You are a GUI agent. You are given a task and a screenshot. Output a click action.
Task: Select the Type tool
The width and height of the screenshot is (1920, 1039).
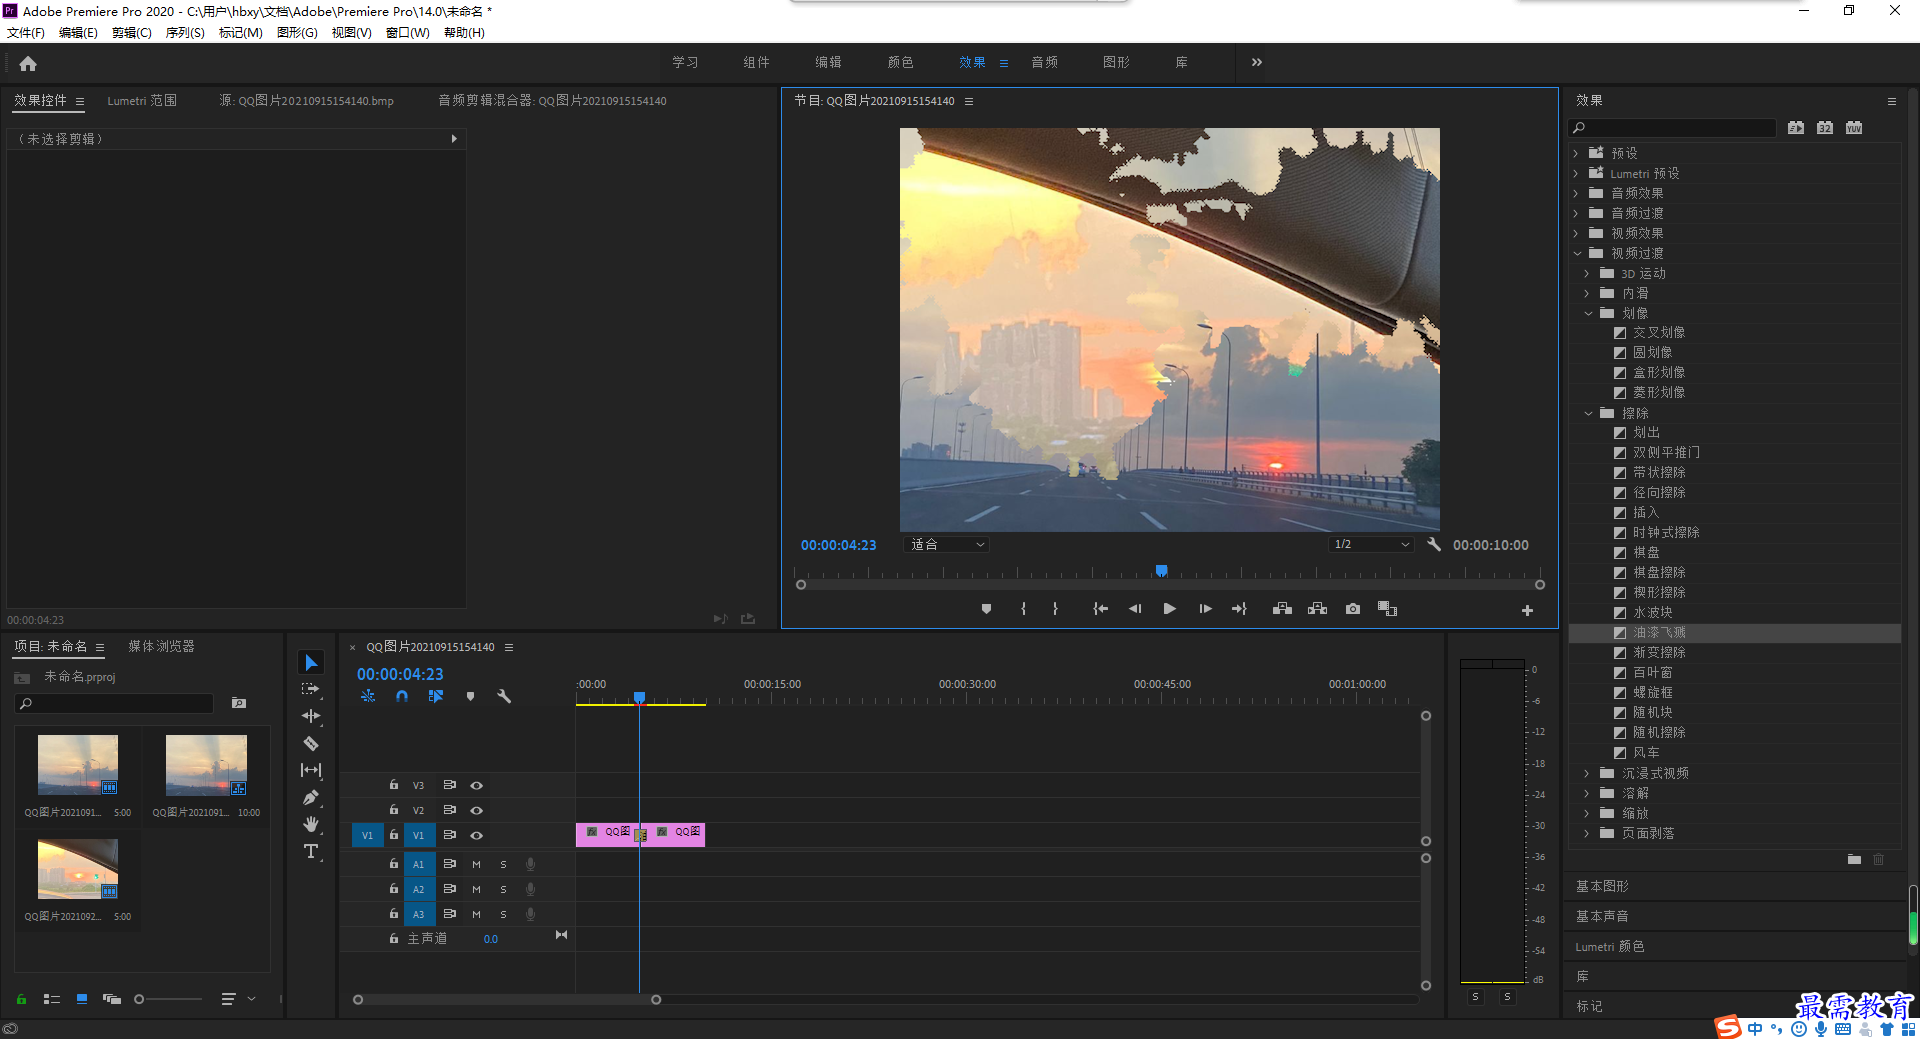click(311, 851)
